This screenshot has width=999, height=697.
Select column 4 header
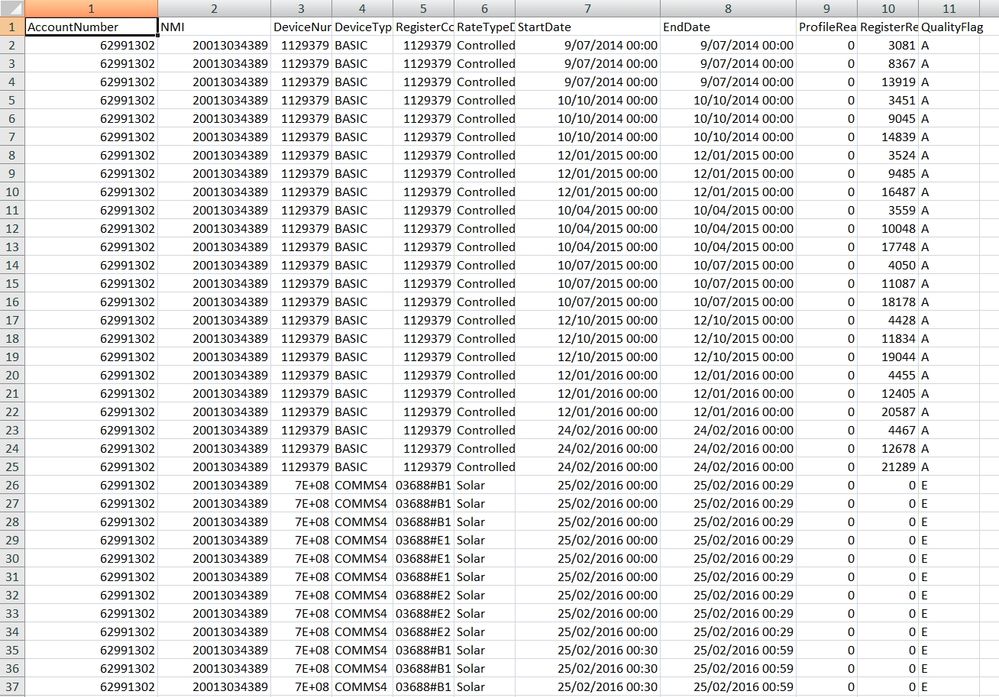tap(362, 8)
